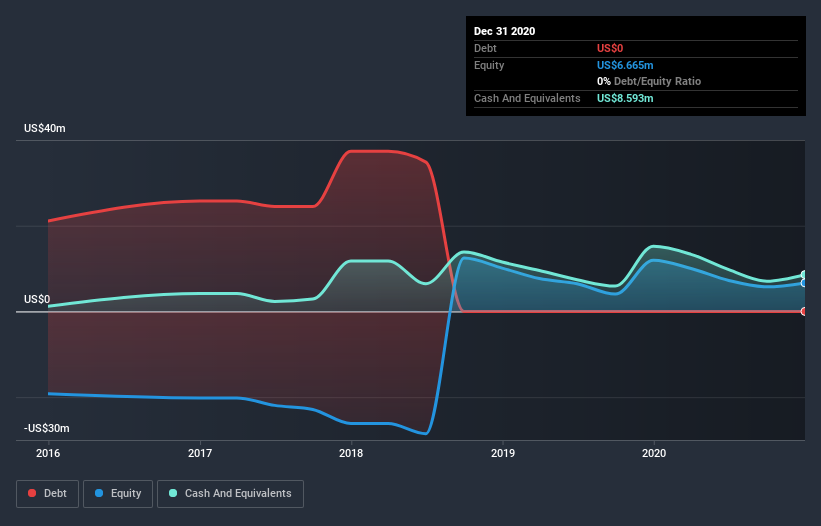The width and height of the screenshot is (821, 526).
Task: Toggle the Equity legend button
Action: pos(118,494)
